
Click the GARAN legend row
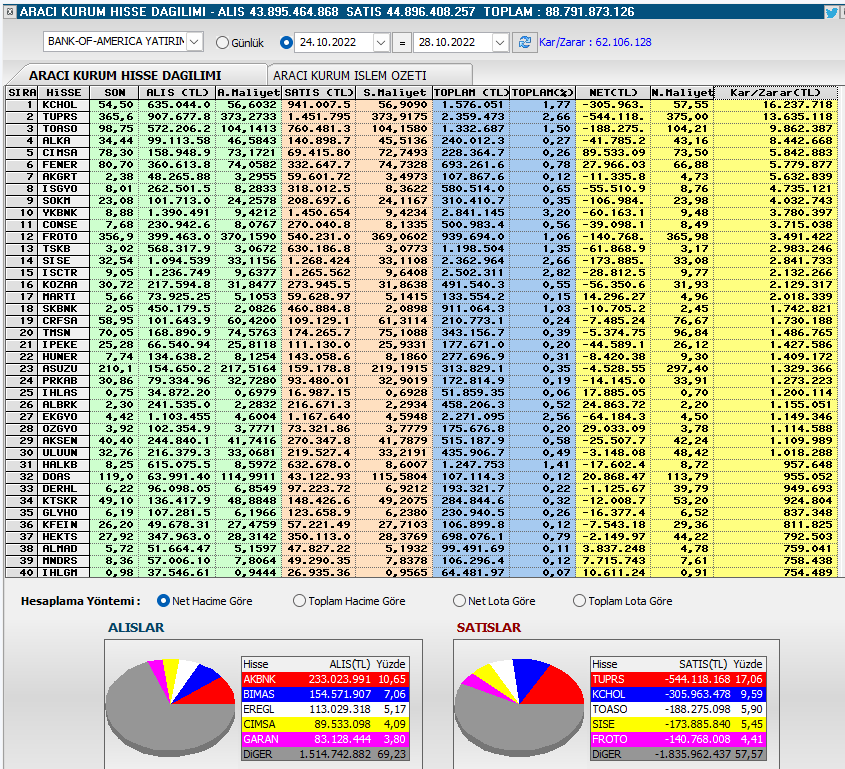(x=325, y=739)
